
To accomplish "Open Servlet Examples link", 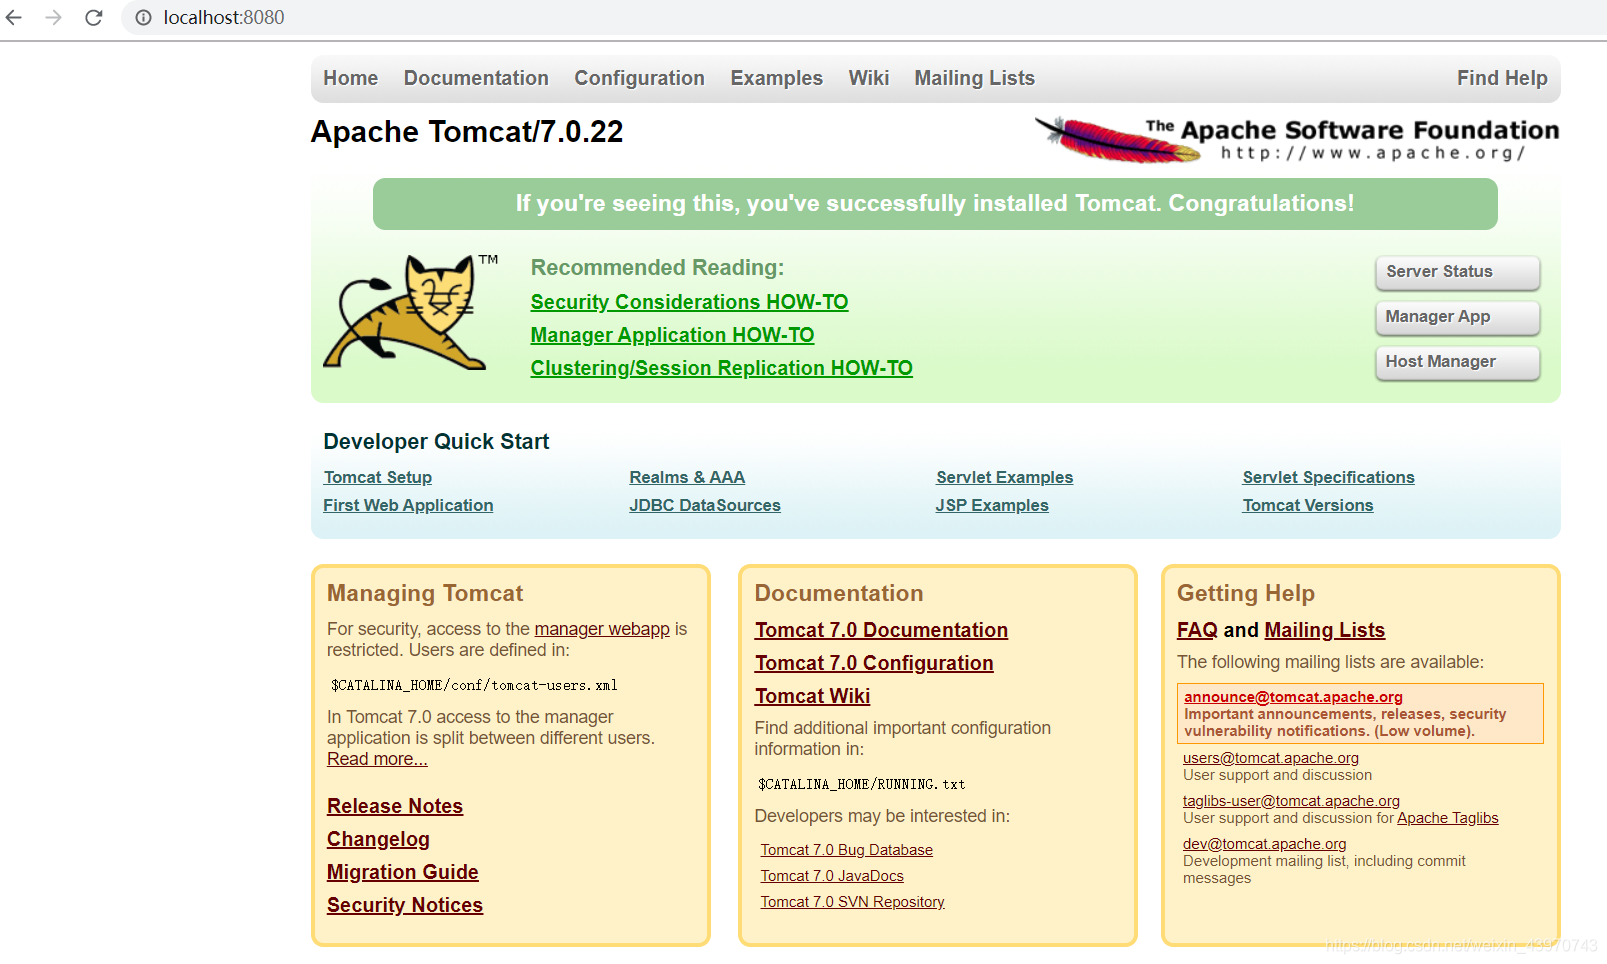I will coord(1004,478).
